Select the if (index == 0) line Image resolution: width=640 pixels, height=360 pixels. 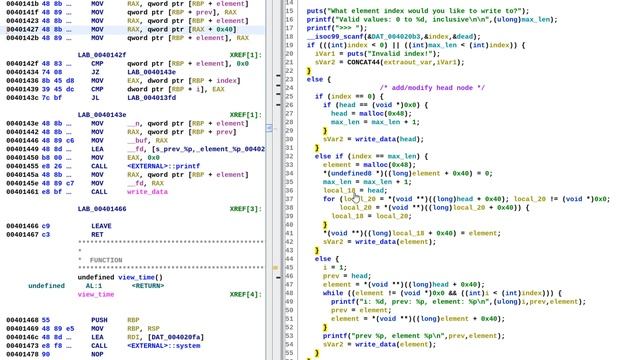[x=349, y=97]
